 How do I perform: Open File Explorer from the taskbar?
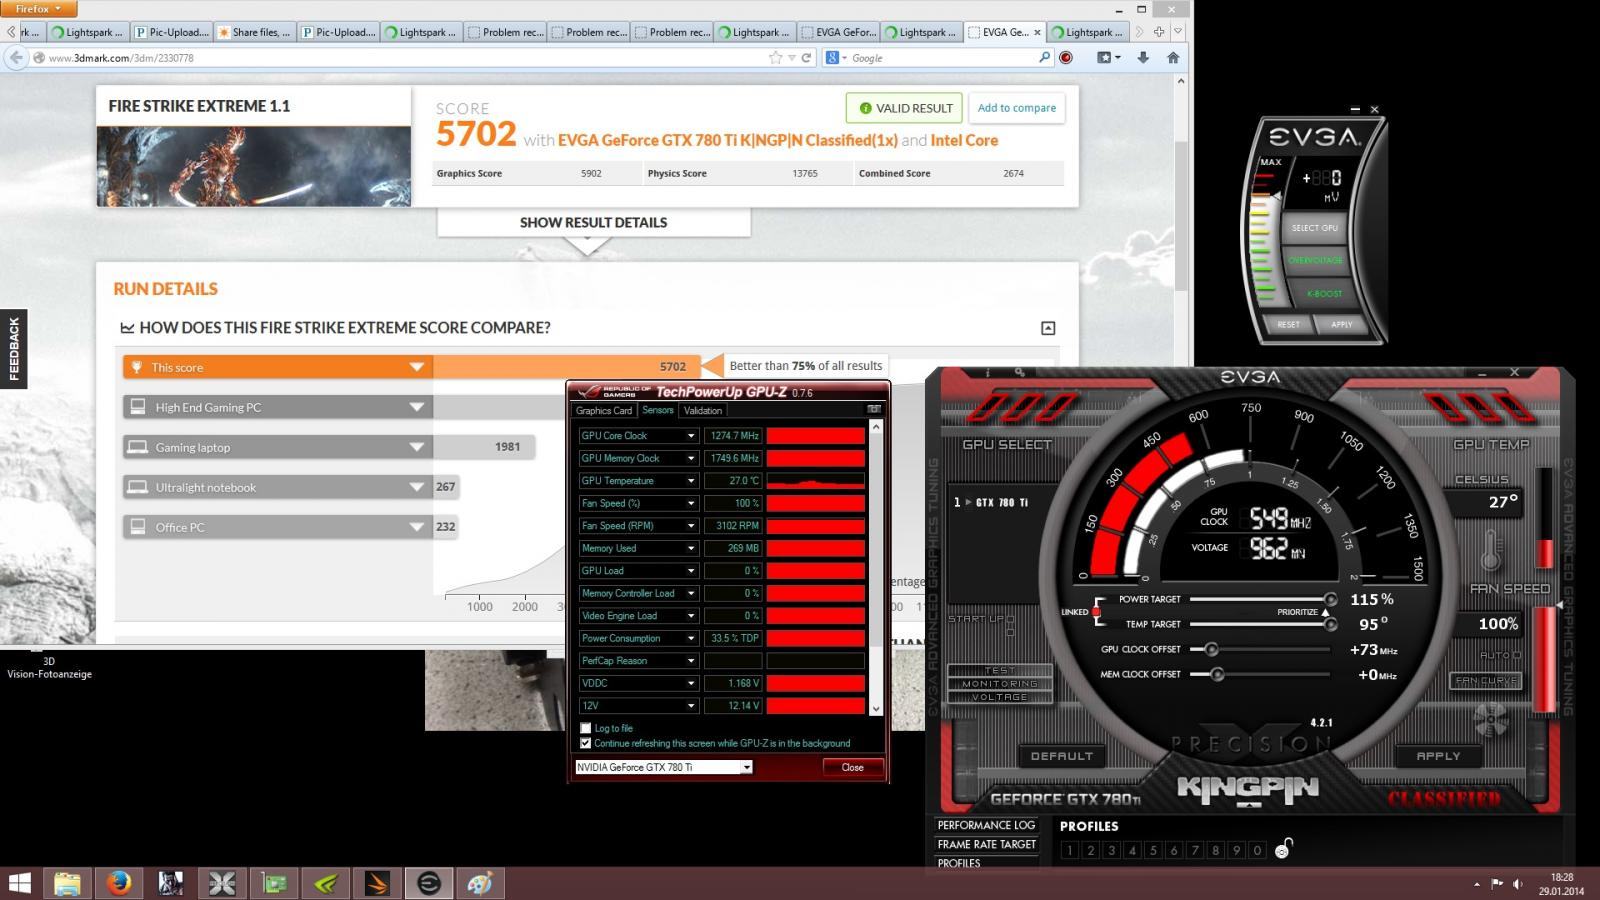[x=67, y=883]
